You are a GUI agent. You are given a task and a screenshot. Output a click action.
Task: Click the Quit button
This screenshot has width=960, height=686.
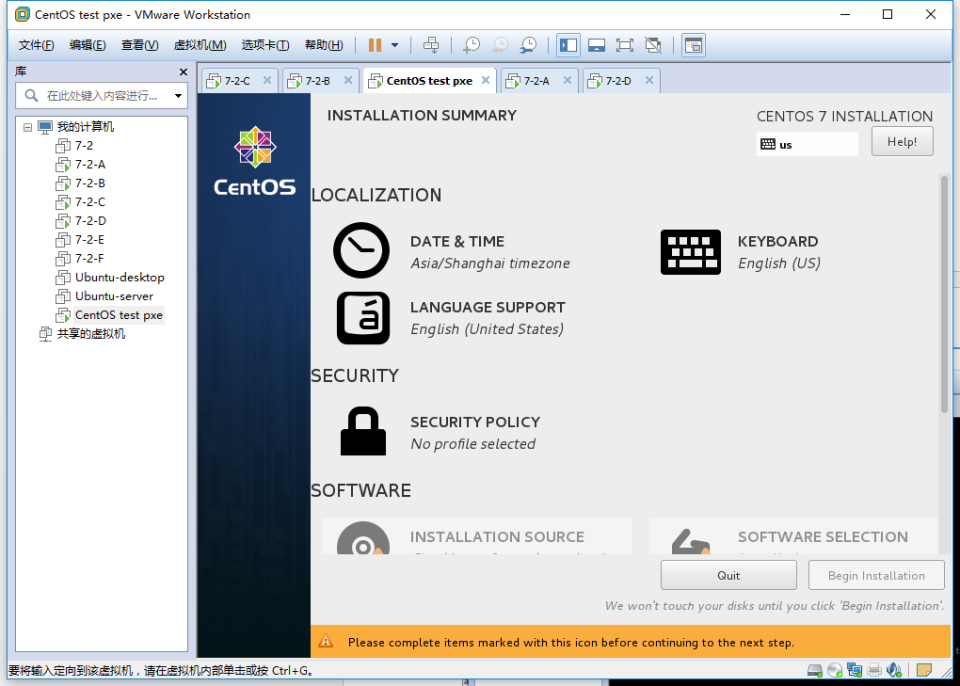pos(728,575)
